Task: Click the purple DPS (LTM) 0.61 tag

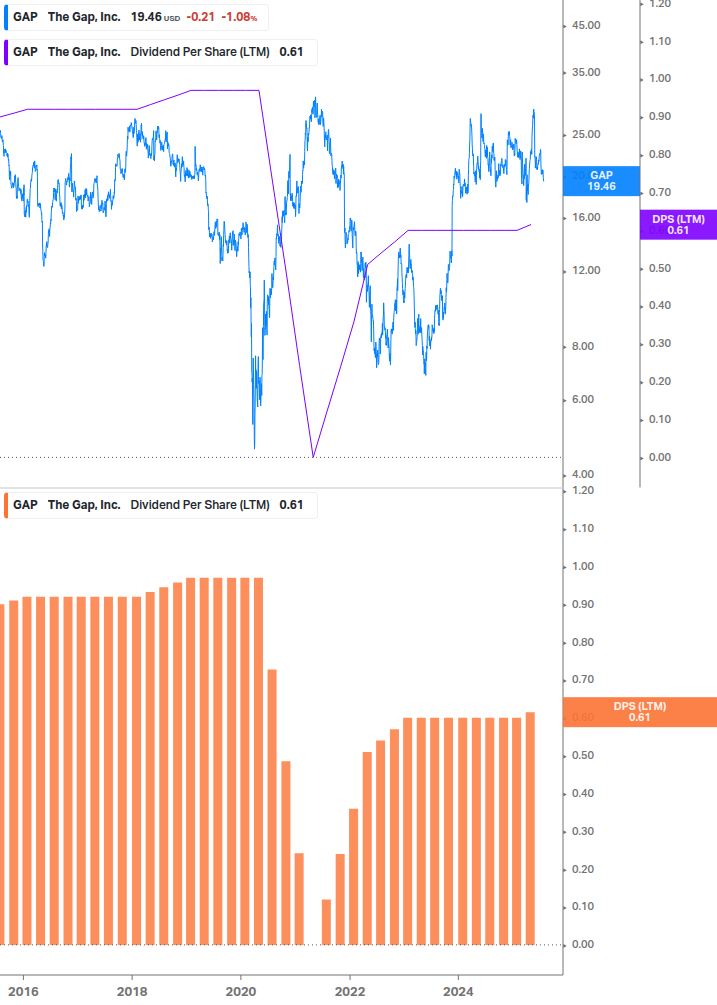Action: (x=678, y=225)
